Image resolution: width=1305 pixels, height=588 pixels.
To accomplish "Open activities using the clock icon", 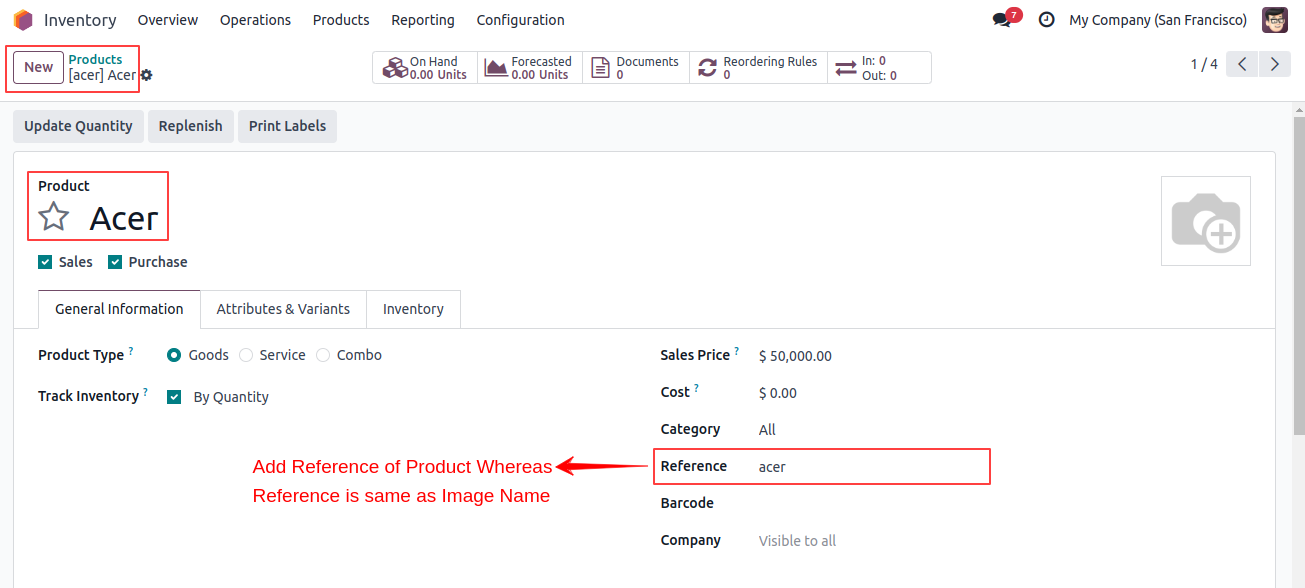I will click(x=1046, y=19).
